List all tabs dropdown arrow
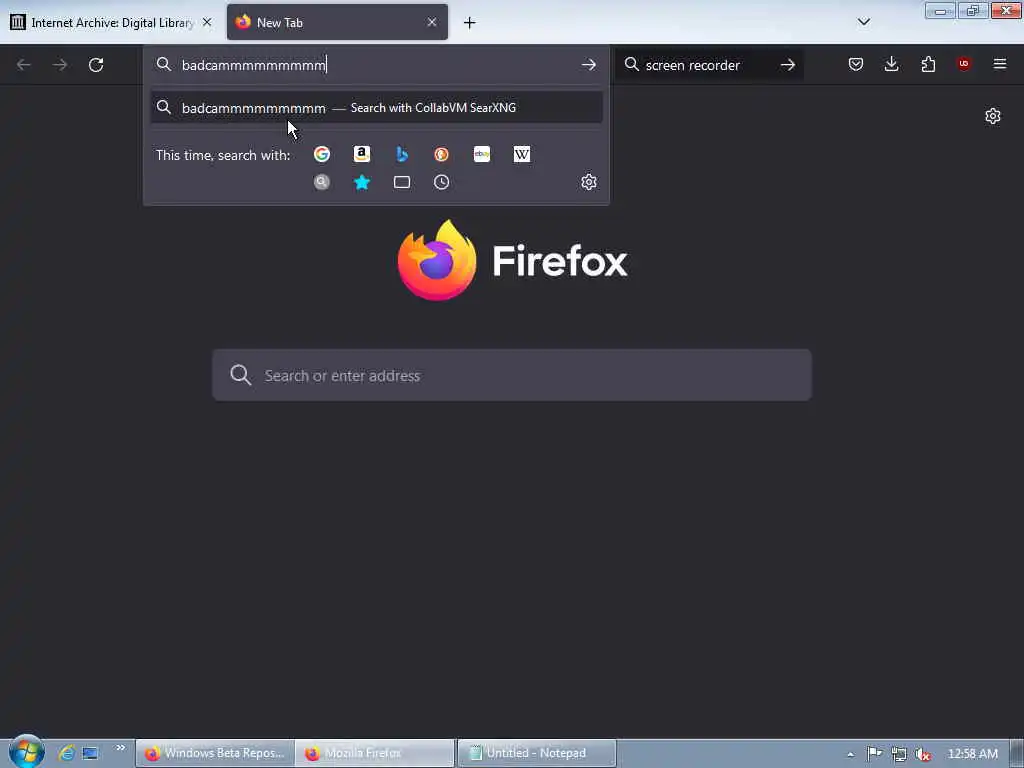Image resolution: width=1024 pixels, height=768 pixels. point(863,22)
